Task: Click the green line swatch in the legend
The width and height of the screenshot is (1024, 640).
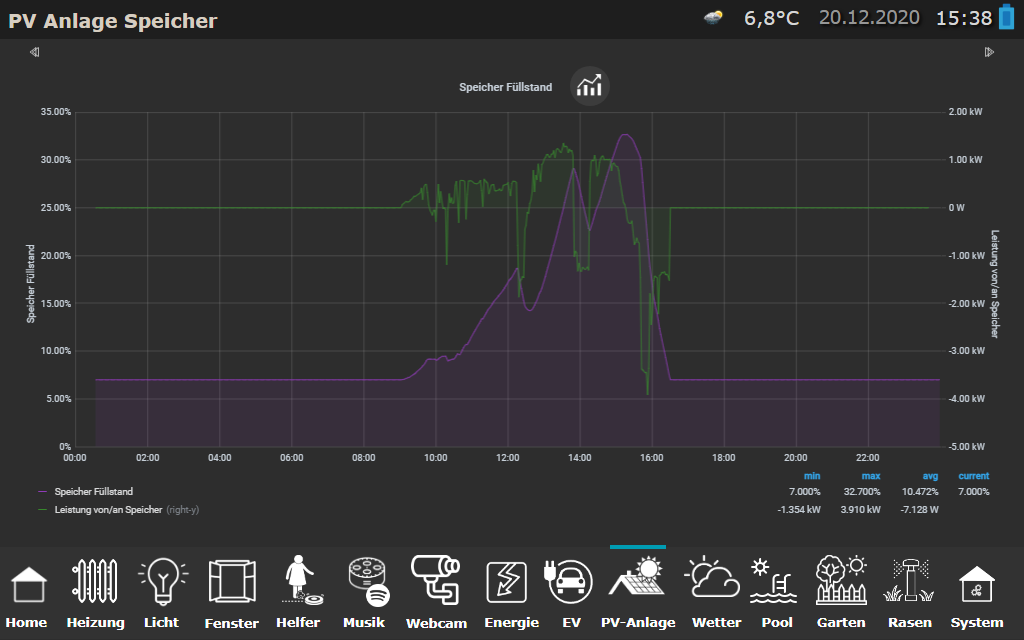Action: coord(42,509)
